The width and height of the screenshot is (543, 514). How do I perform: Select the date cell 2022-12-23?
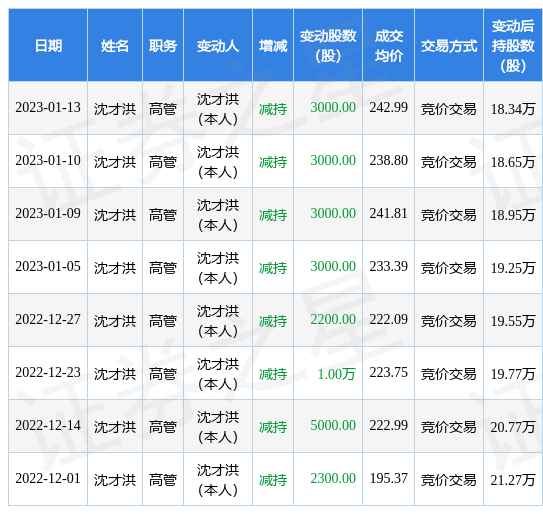click(x=48, y=372)
